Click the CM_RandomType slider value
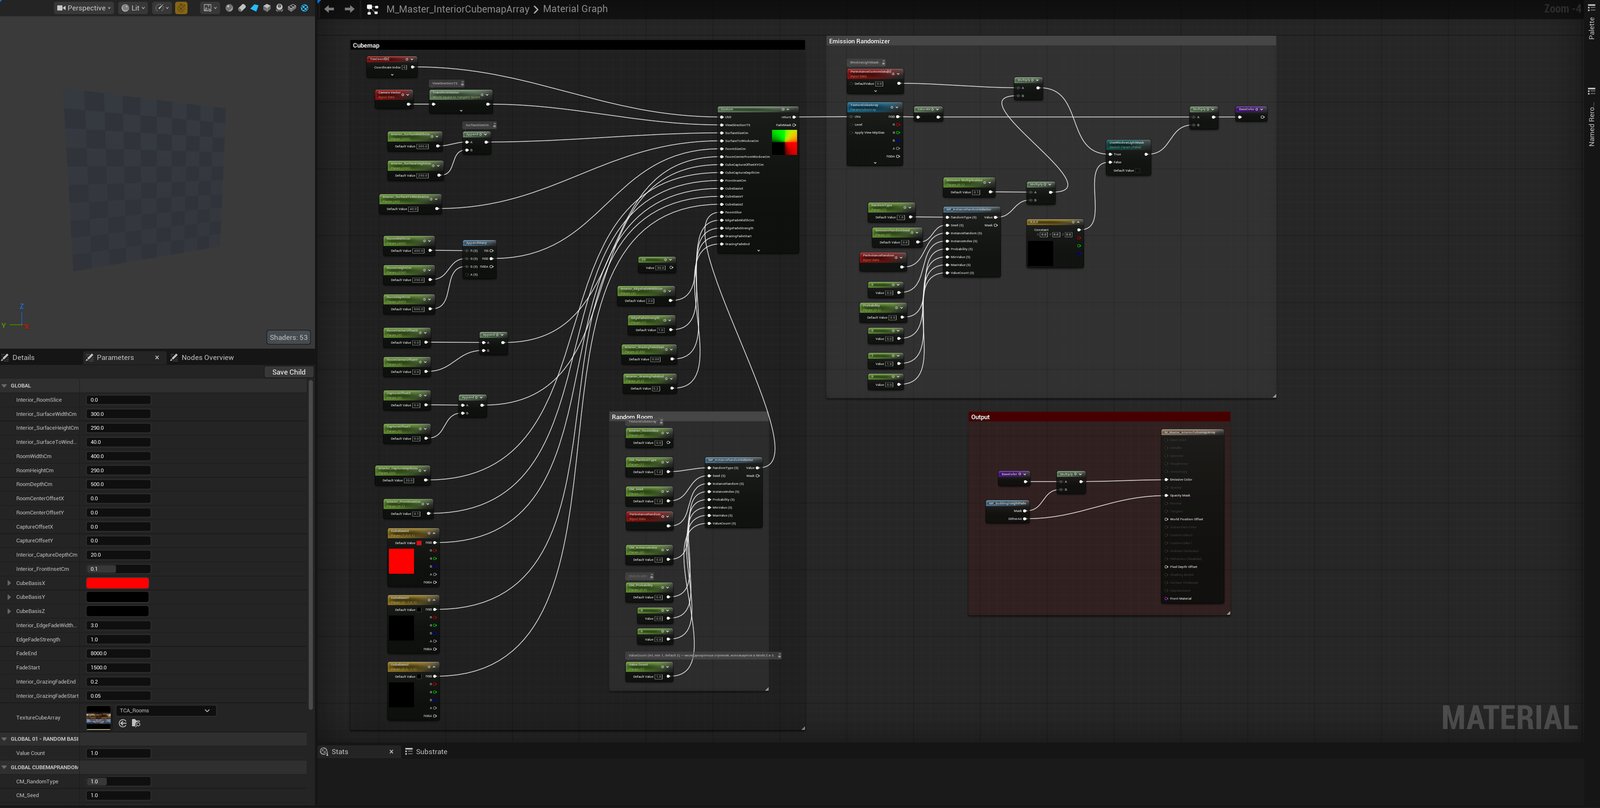Viewport: 1600px width, 808px height. (x=118, y=782)
